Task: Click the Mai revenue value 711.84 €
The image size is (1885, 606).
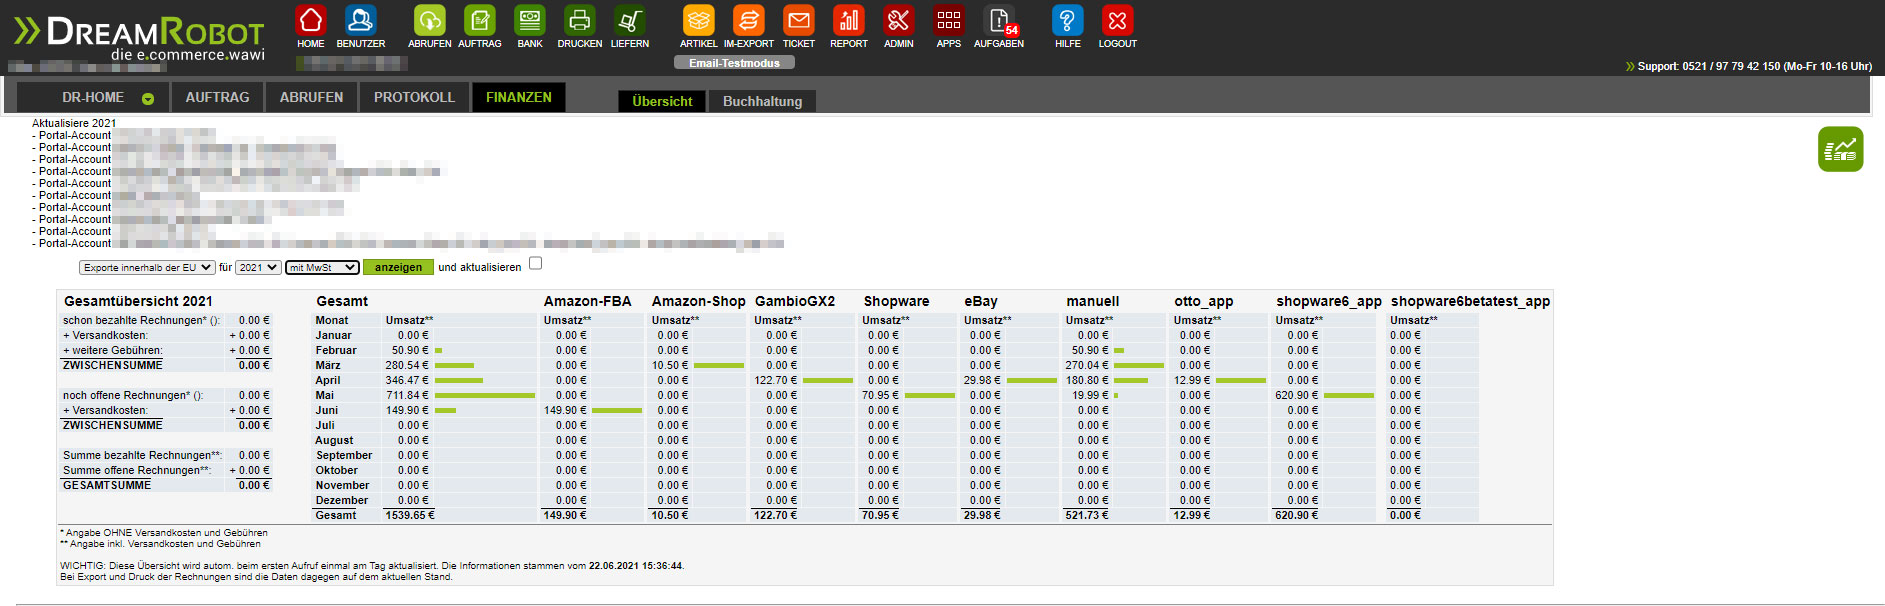Action: (x=407, y=395)
